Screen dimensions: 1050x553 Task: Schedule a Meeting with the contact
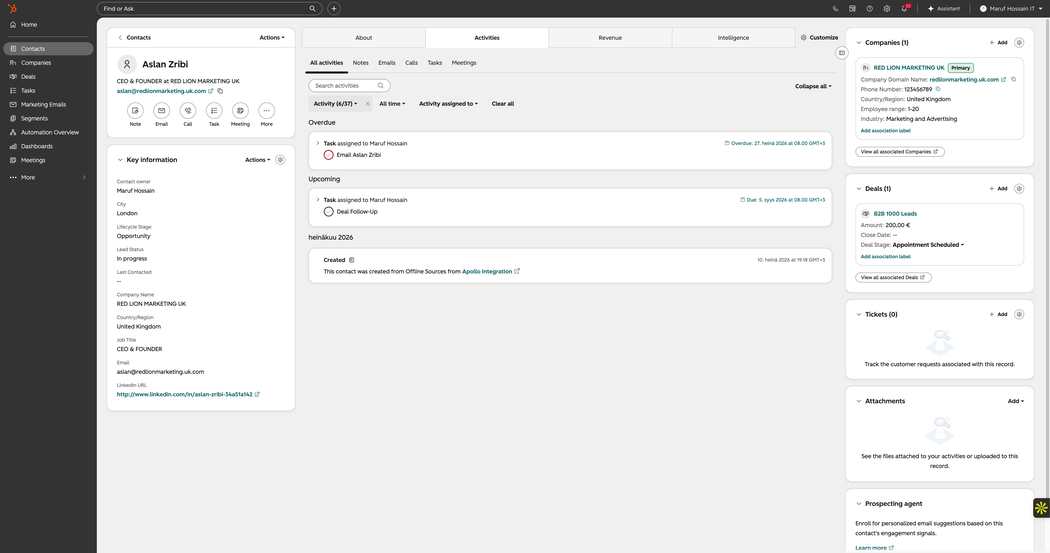tap(240, 110)
